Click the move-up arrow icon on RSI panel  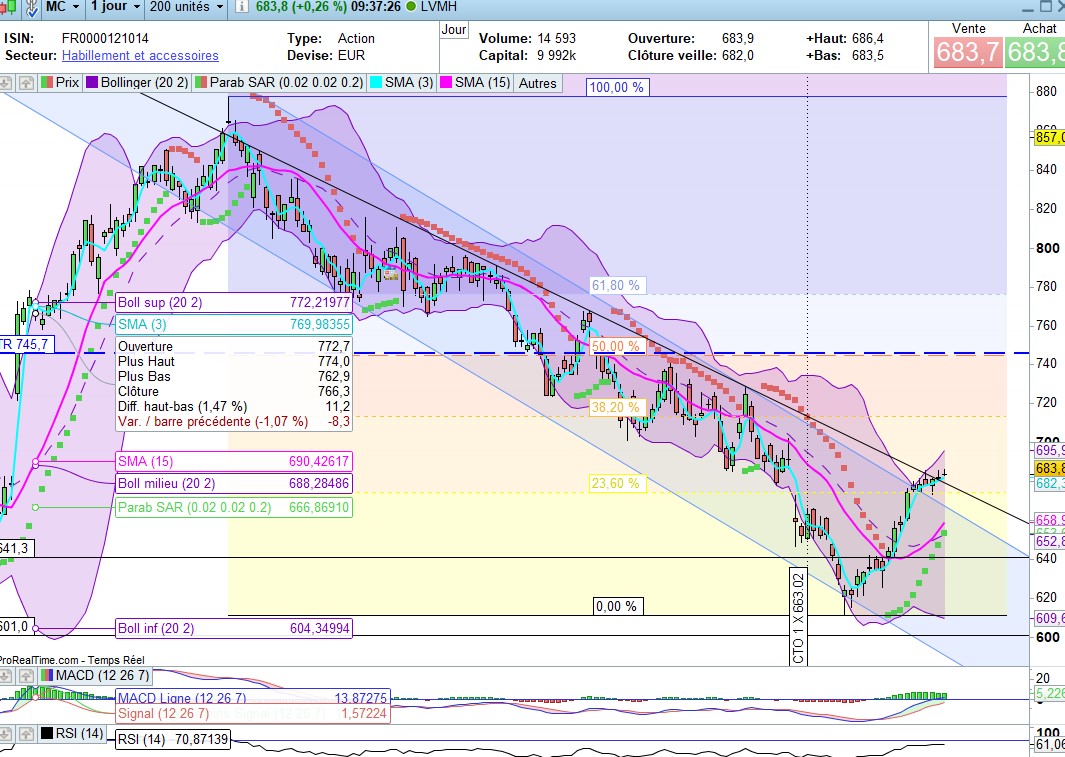tap(26, 734)
